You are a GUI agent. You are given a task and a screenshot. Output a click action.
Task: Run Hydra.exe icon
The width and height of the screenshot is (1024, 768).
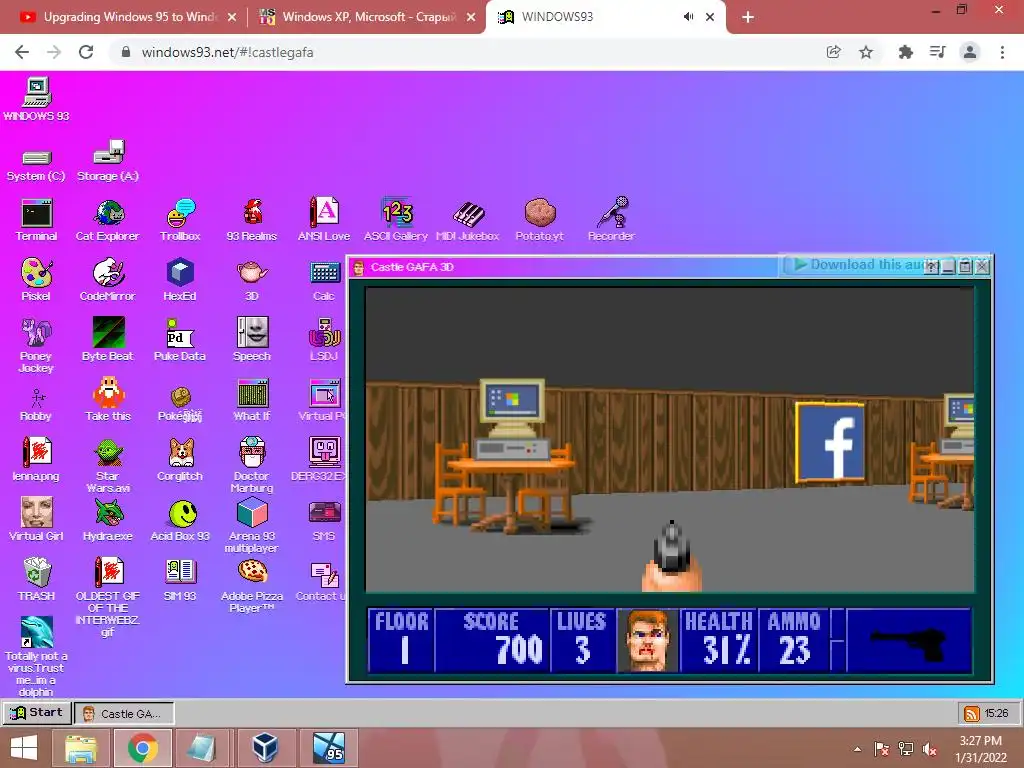[108, 519]
